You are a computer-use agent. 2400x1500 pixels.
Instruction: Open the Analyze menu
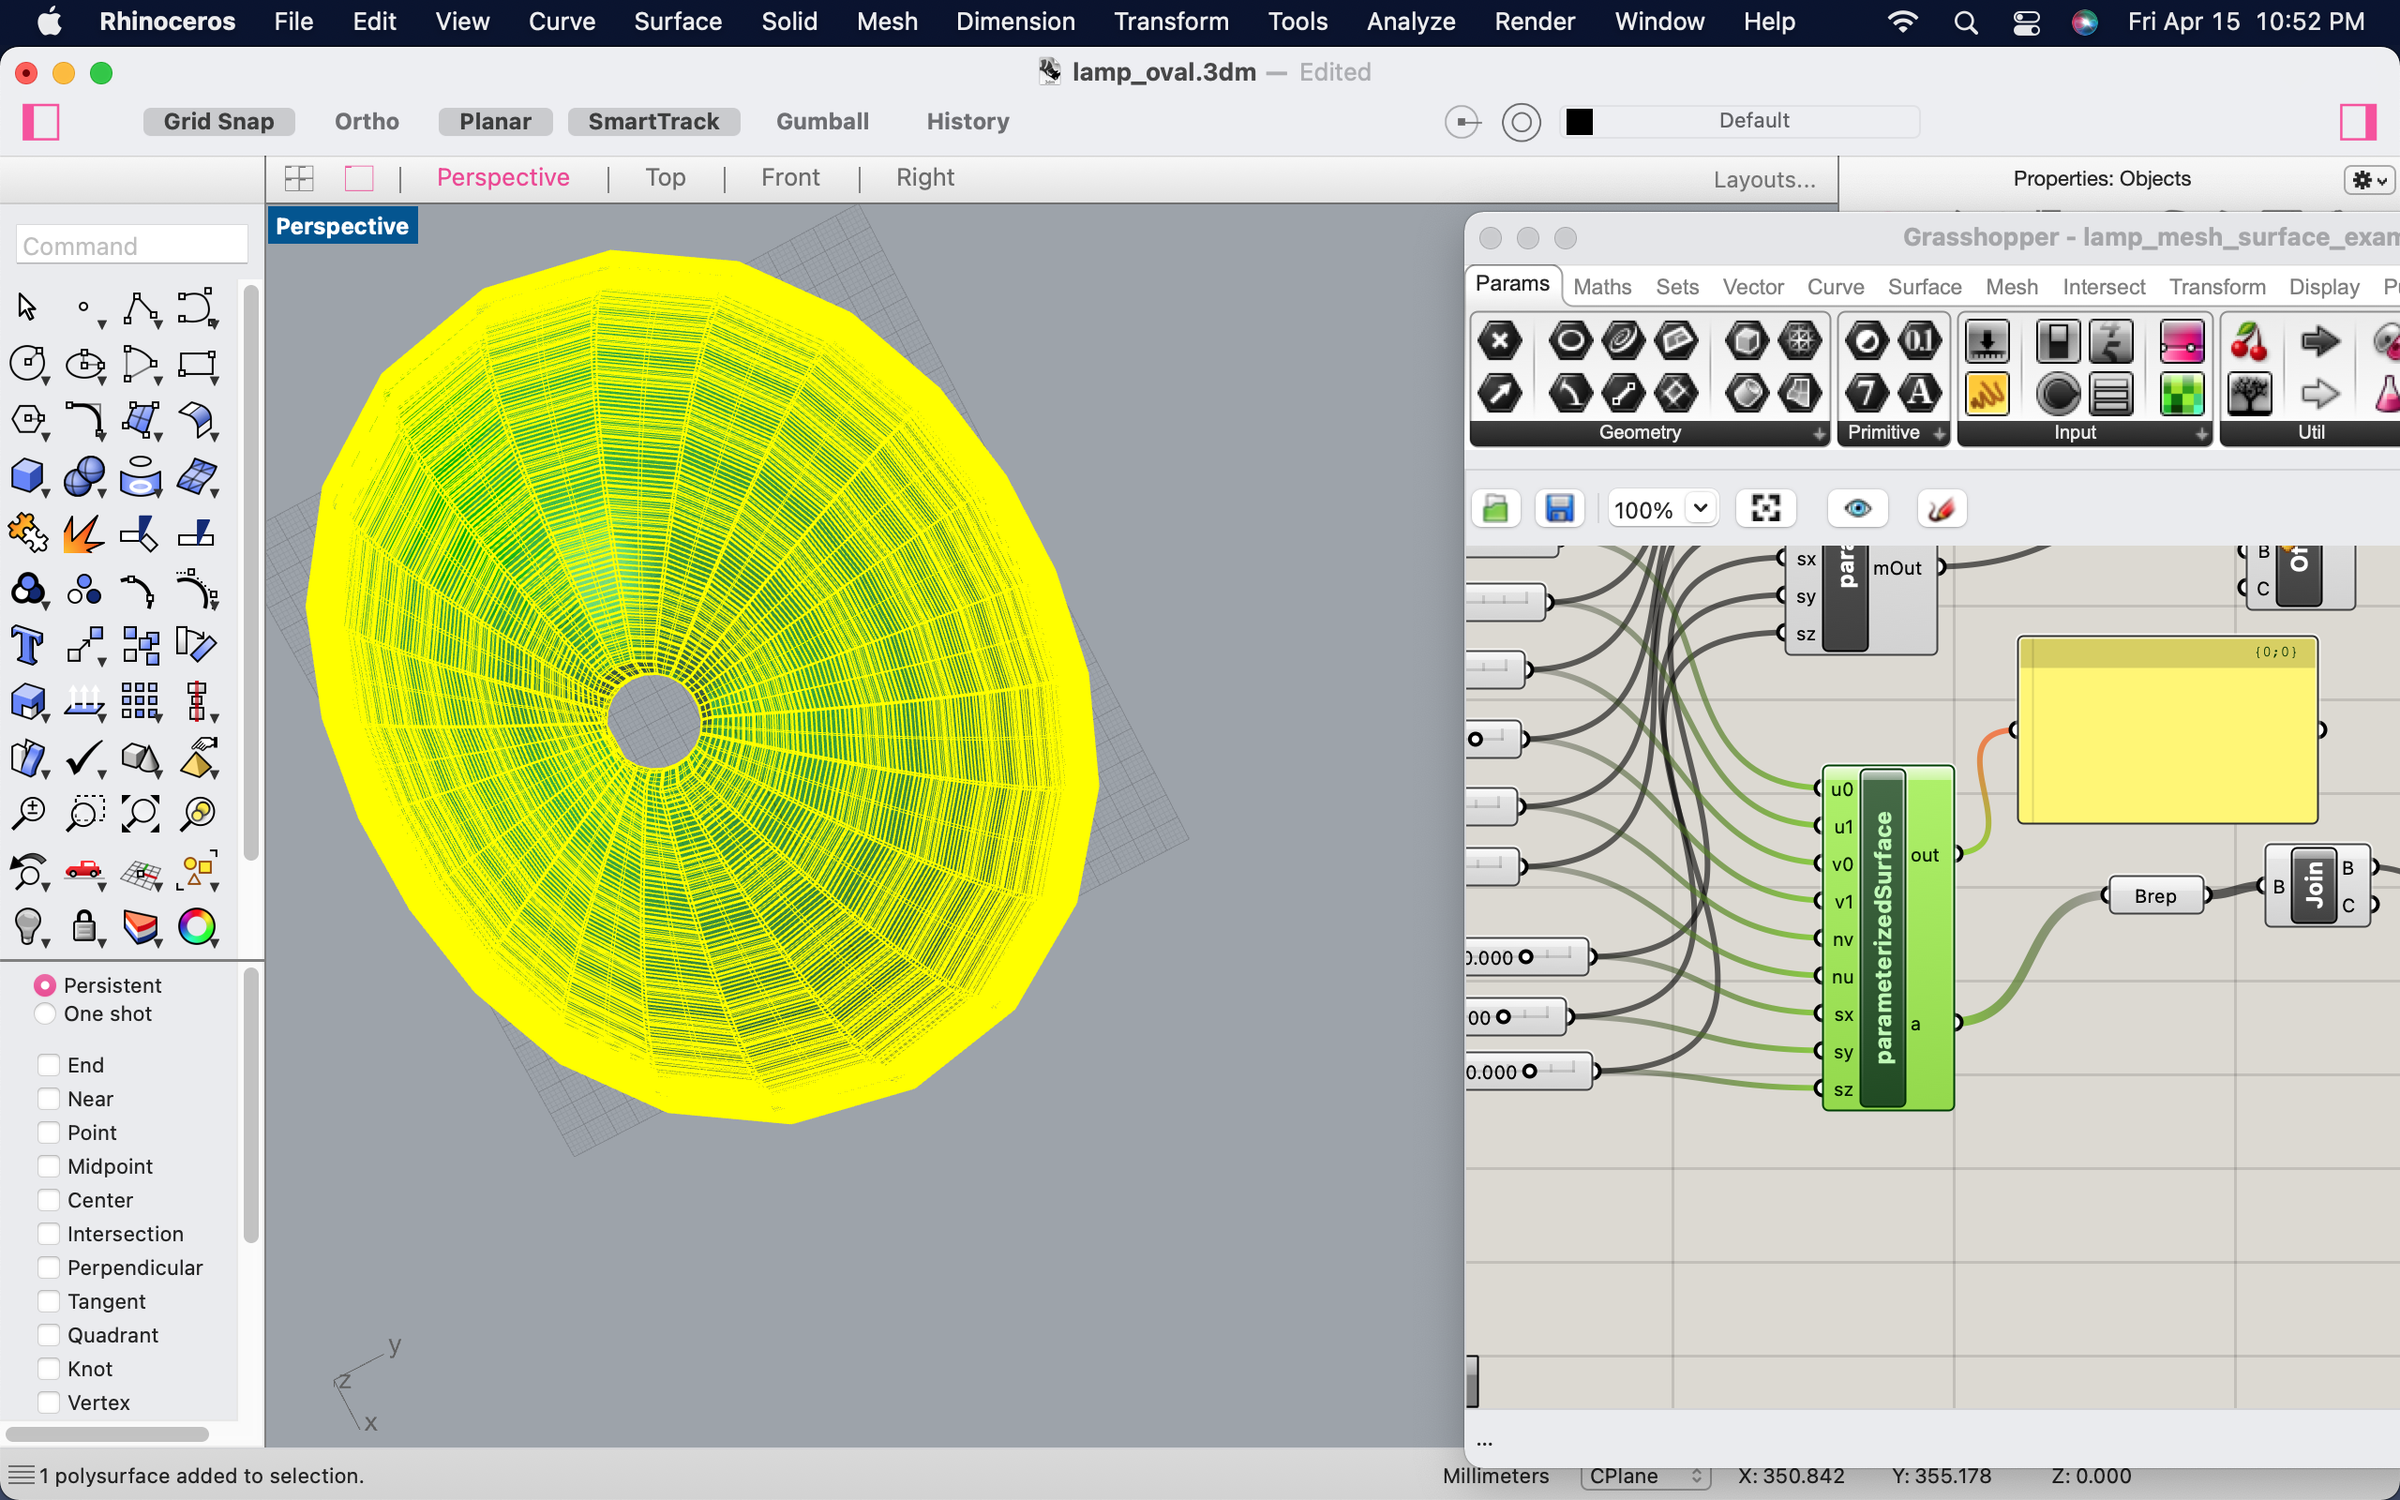tap(1410, 21)
